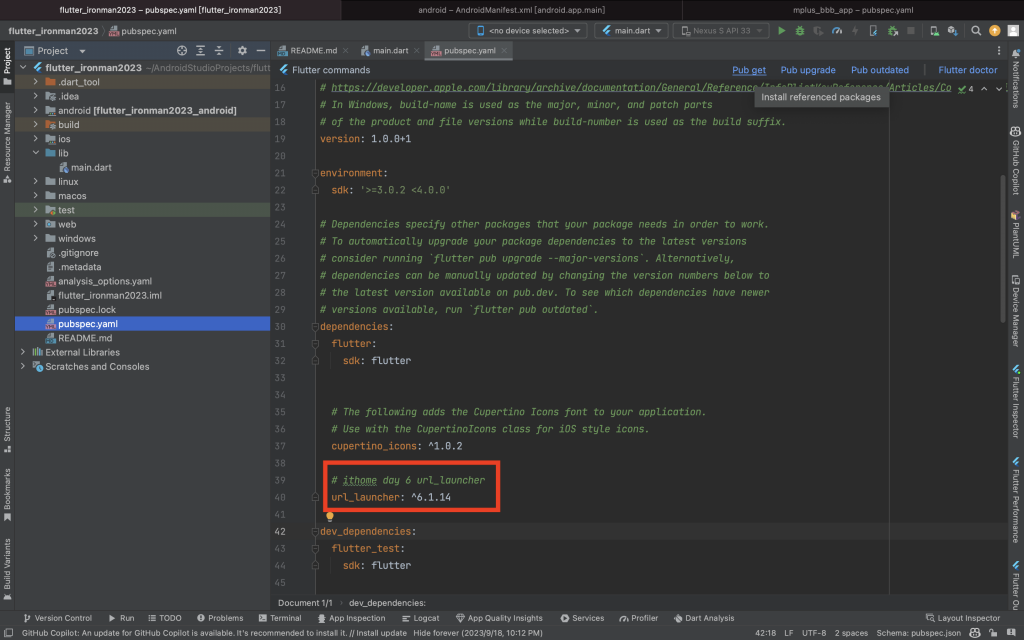The image size is (1024, 640).
Task: Open the Flutter Performance side tool window
Action: (x=1016, y=500)
